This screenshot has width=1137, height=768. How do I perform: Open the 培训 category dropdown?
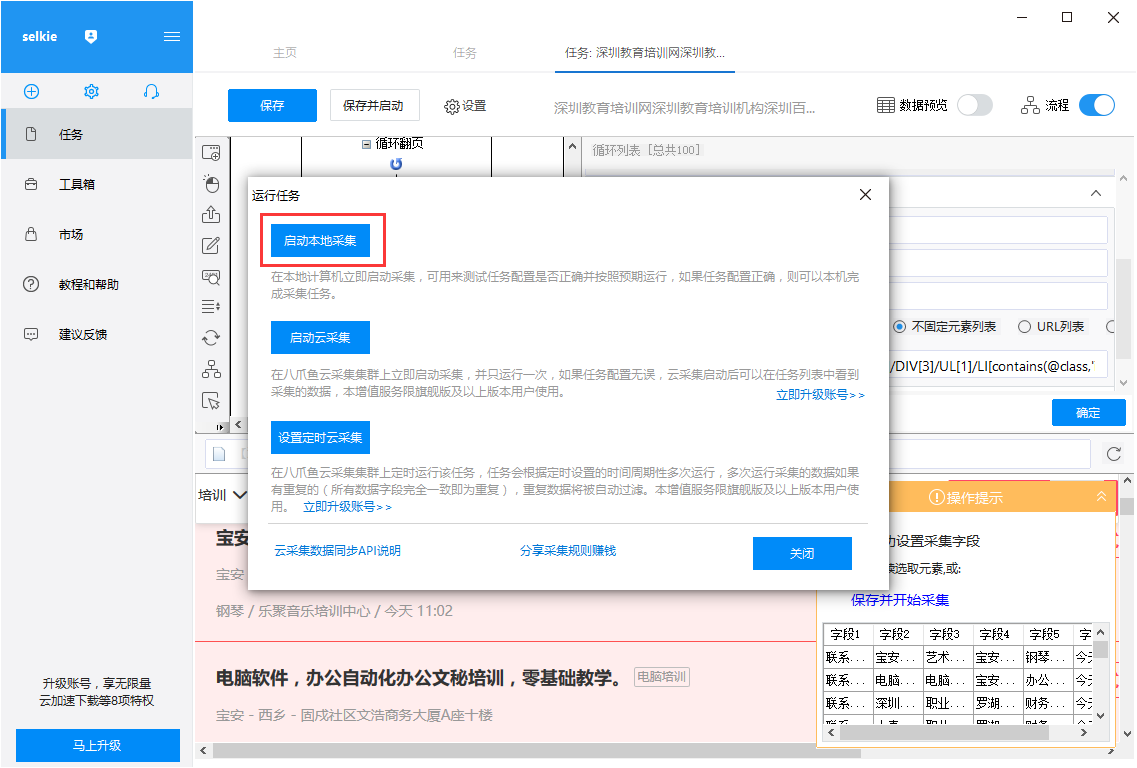(x=222, y=495)
